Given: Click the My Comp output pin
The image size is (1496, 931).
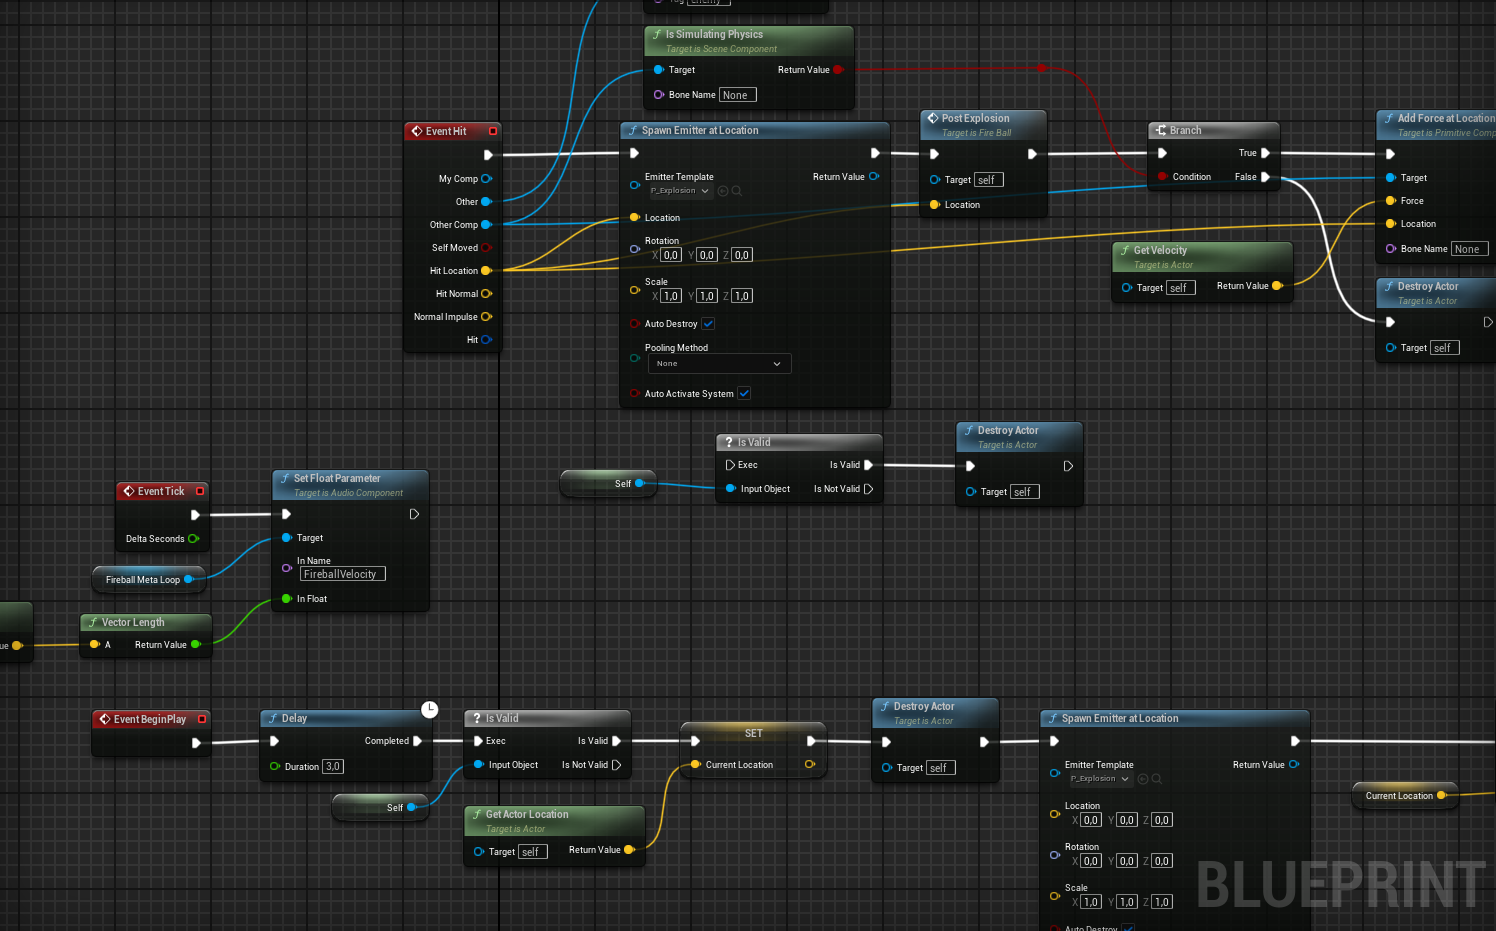Looking at the screenshot, I should point(486,179).
